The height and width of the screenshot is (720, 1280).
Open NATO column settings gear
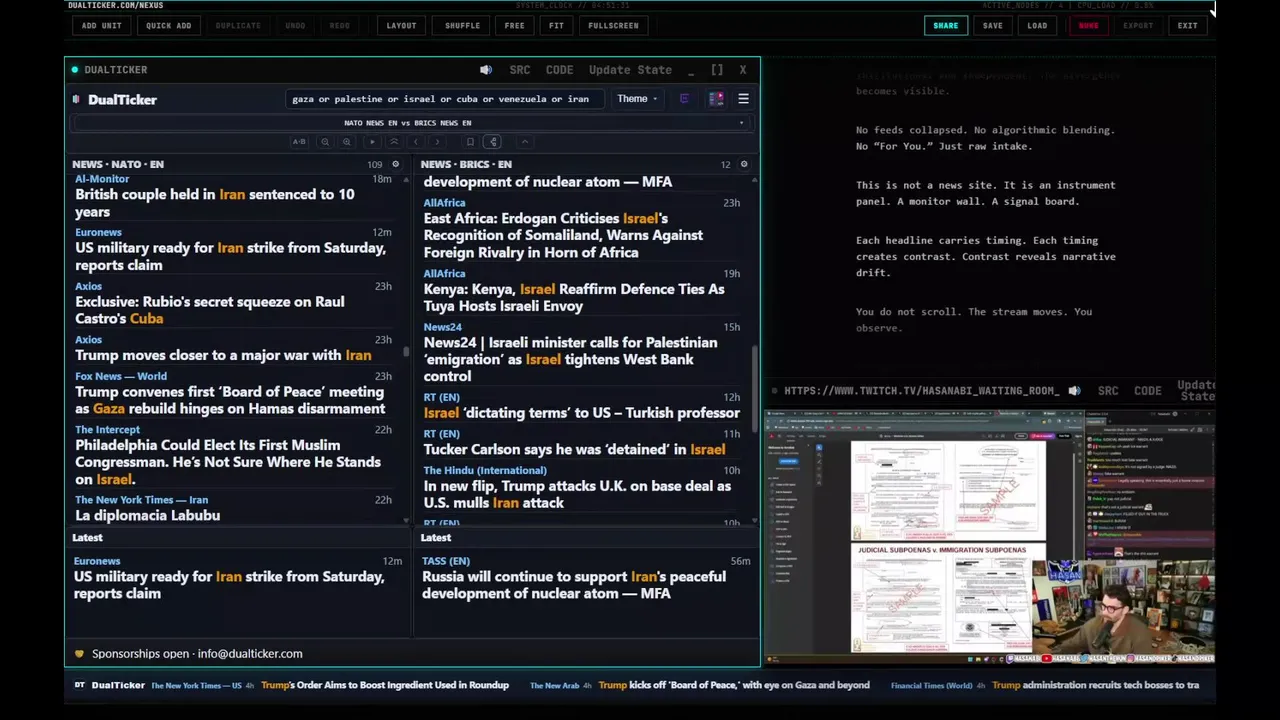[395, 164]
